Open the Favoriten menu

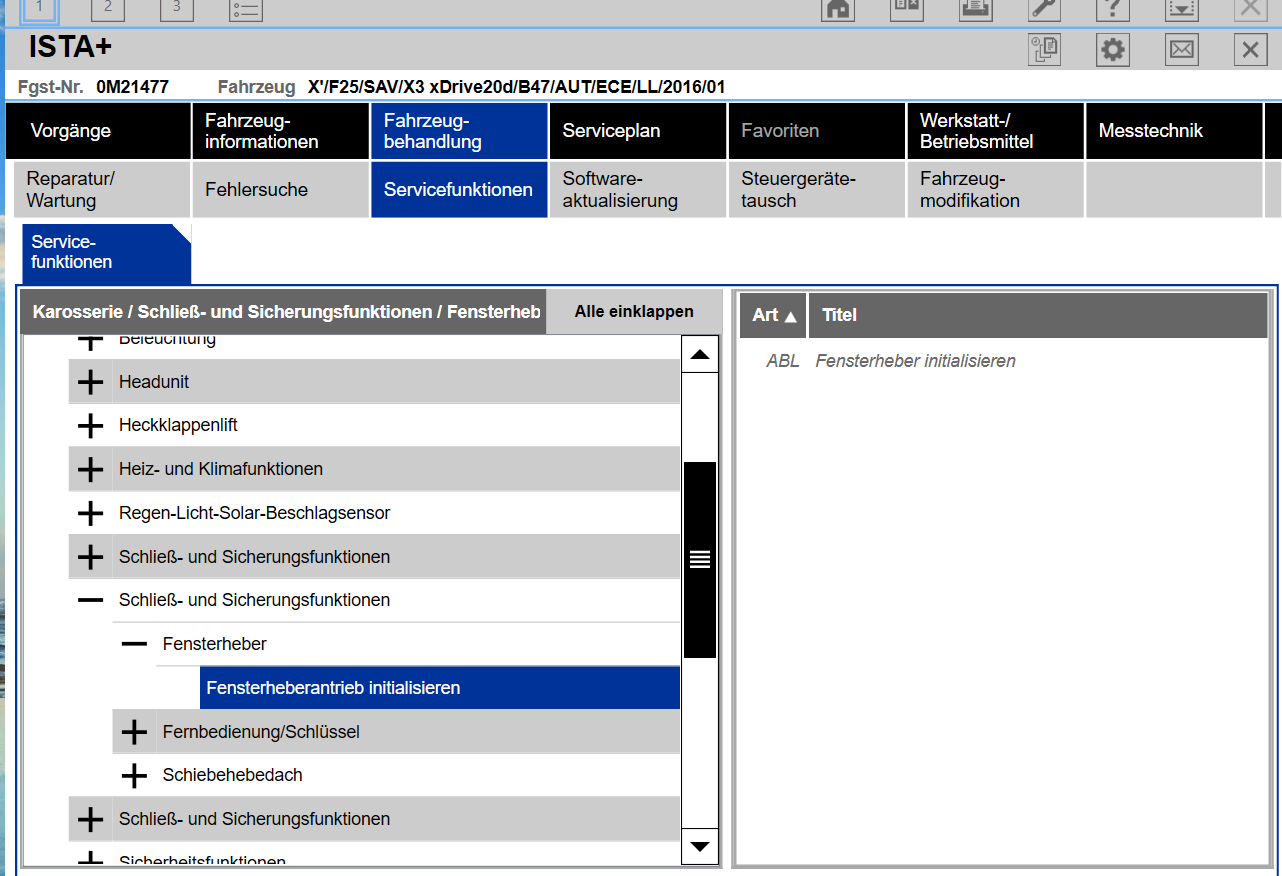pyautogui.click(x=816, y=131)
